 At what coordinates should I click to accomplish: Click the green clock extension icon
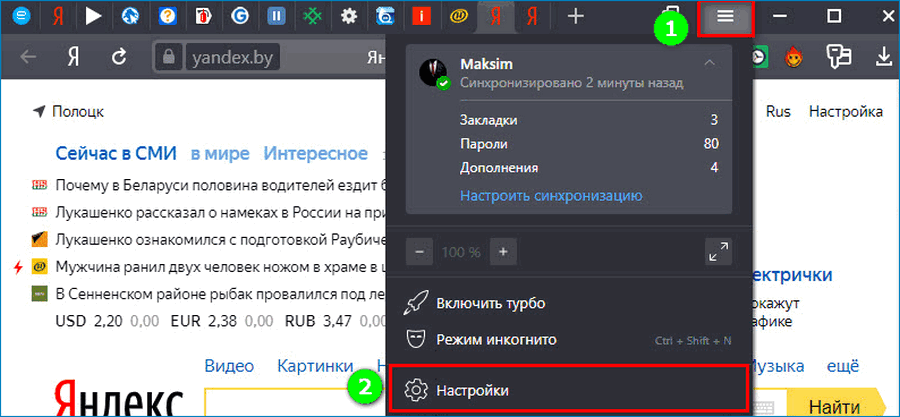(x=759, y=56)
